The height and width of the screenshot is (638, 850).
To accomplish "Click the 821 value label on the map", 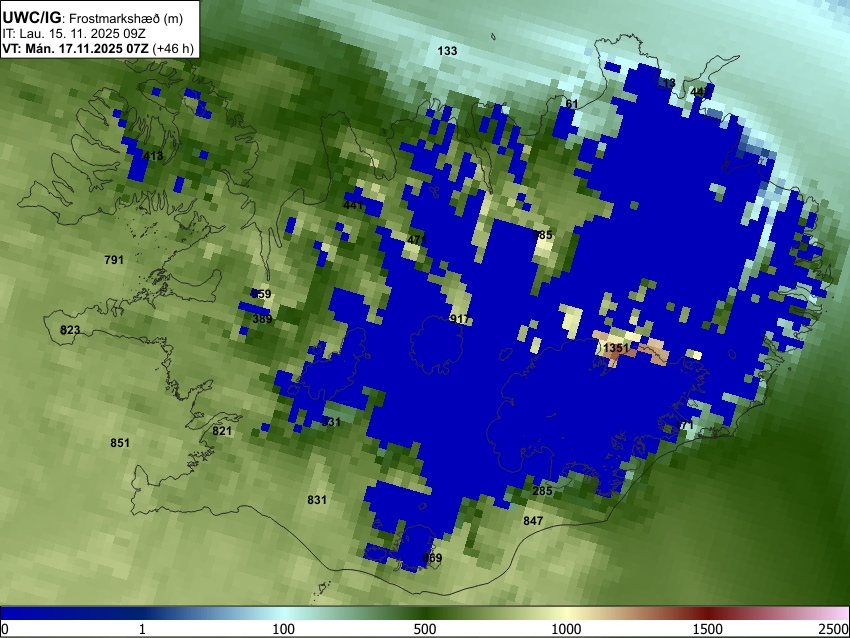I will click(222, 431).
